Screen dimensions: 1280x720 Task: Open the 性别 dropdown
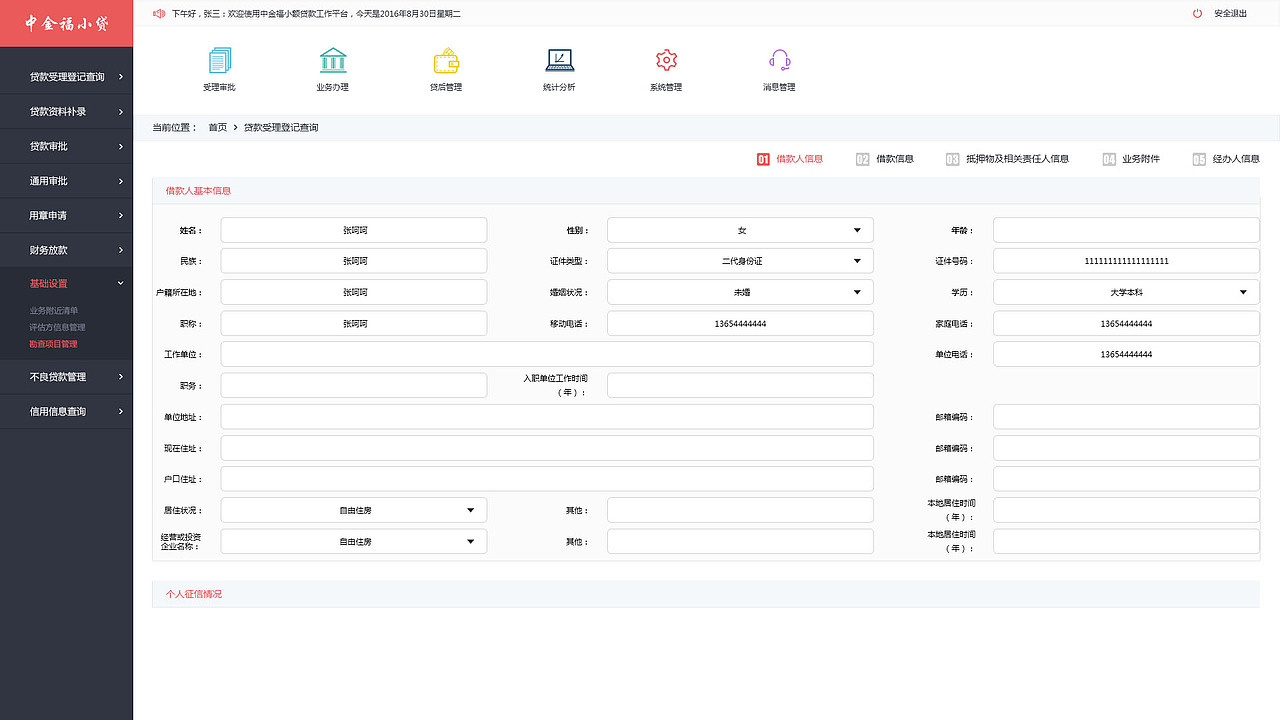(740, 230)
